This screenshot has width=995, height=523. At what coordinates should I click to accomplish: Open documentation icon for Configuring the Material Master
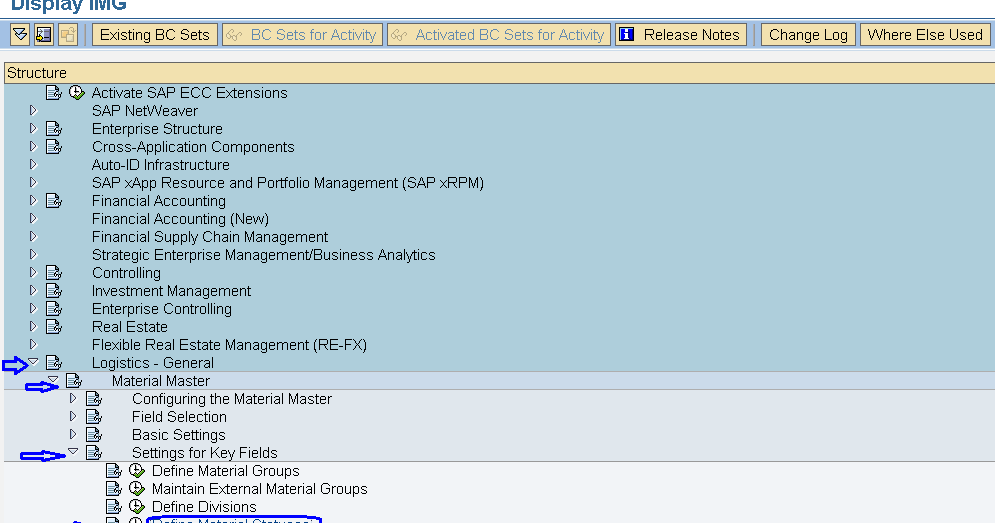tap(94, 399)
